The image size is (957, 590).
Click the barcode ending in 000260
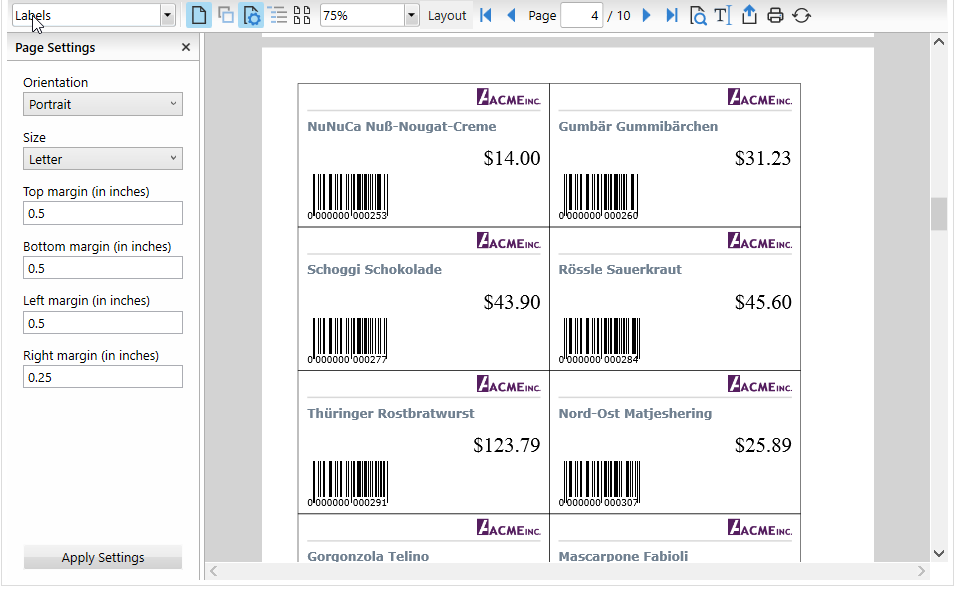tap(599, 196)
